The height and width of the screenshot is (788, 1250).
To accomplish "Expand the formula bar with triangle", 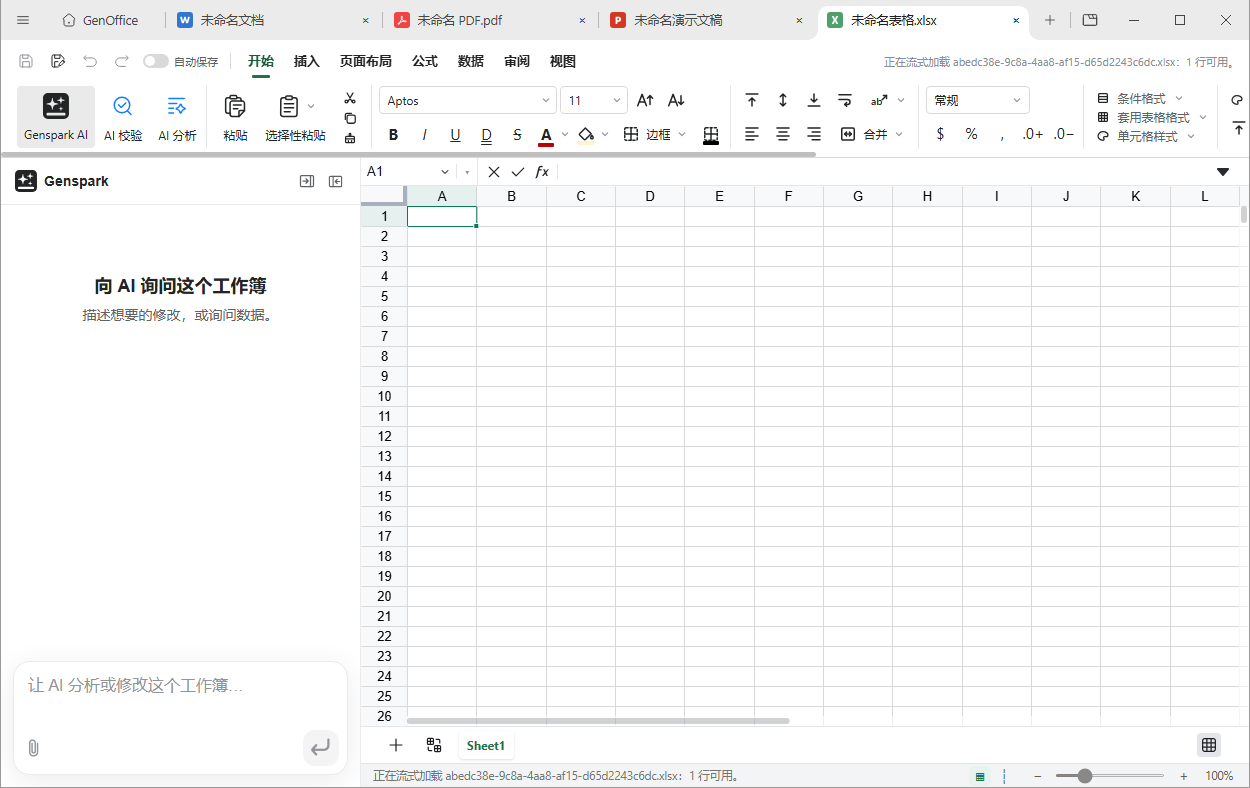I will click(1223, 172).
